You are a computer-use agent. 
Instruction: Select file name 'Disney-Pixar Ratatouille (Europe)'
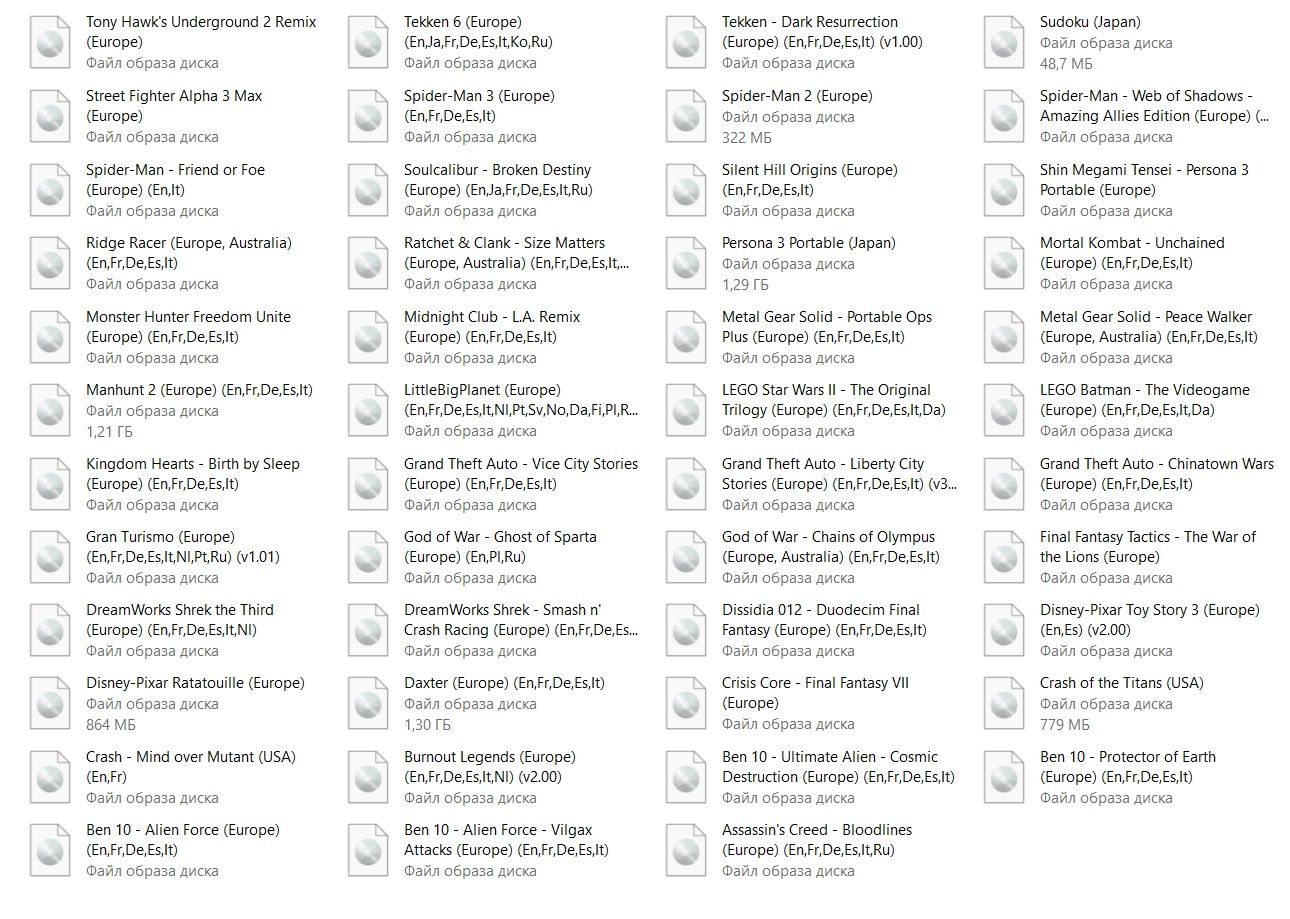[x=195, y=683]
